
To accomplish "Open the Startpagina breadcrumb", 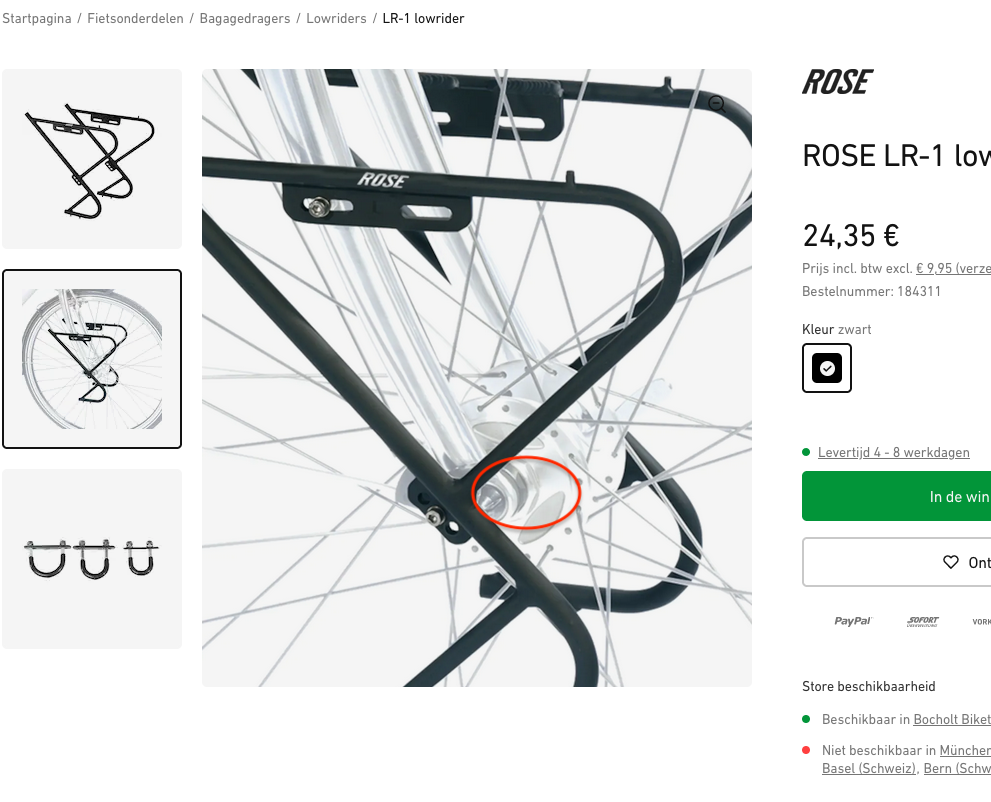I will [36, 19].
